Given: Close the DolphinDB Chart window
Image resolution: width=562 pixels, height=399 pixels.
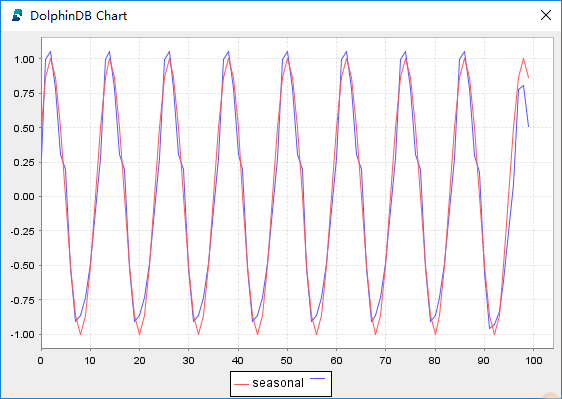Looking at the screenshot, I should tap(546, 15).
